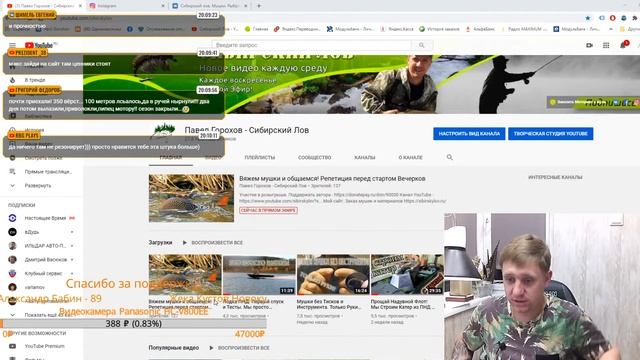Search within the channel using magnifier
The width and height of the screenshot is (640, 360).
pyautogui.click(x=449, y=157)
